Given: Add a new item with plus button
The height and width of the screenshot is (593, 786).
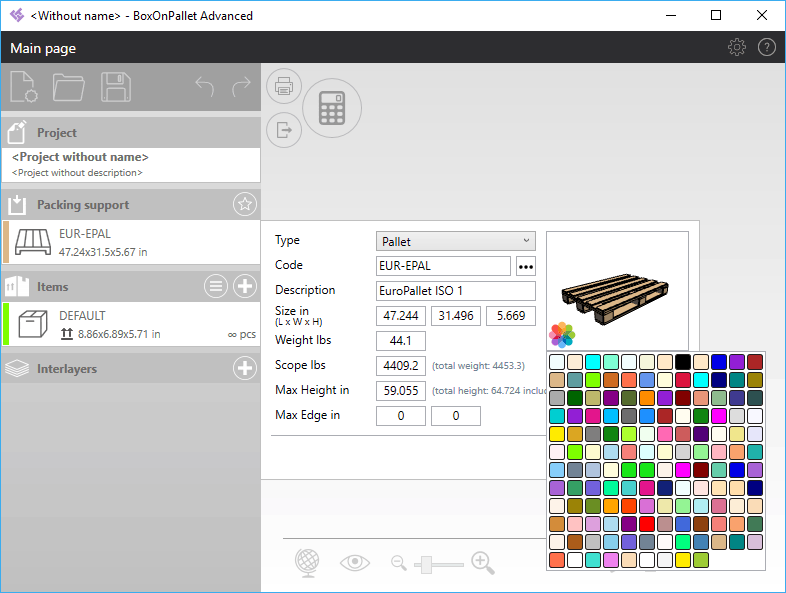Looking at the screenshot, I should (x=245, y=286).
